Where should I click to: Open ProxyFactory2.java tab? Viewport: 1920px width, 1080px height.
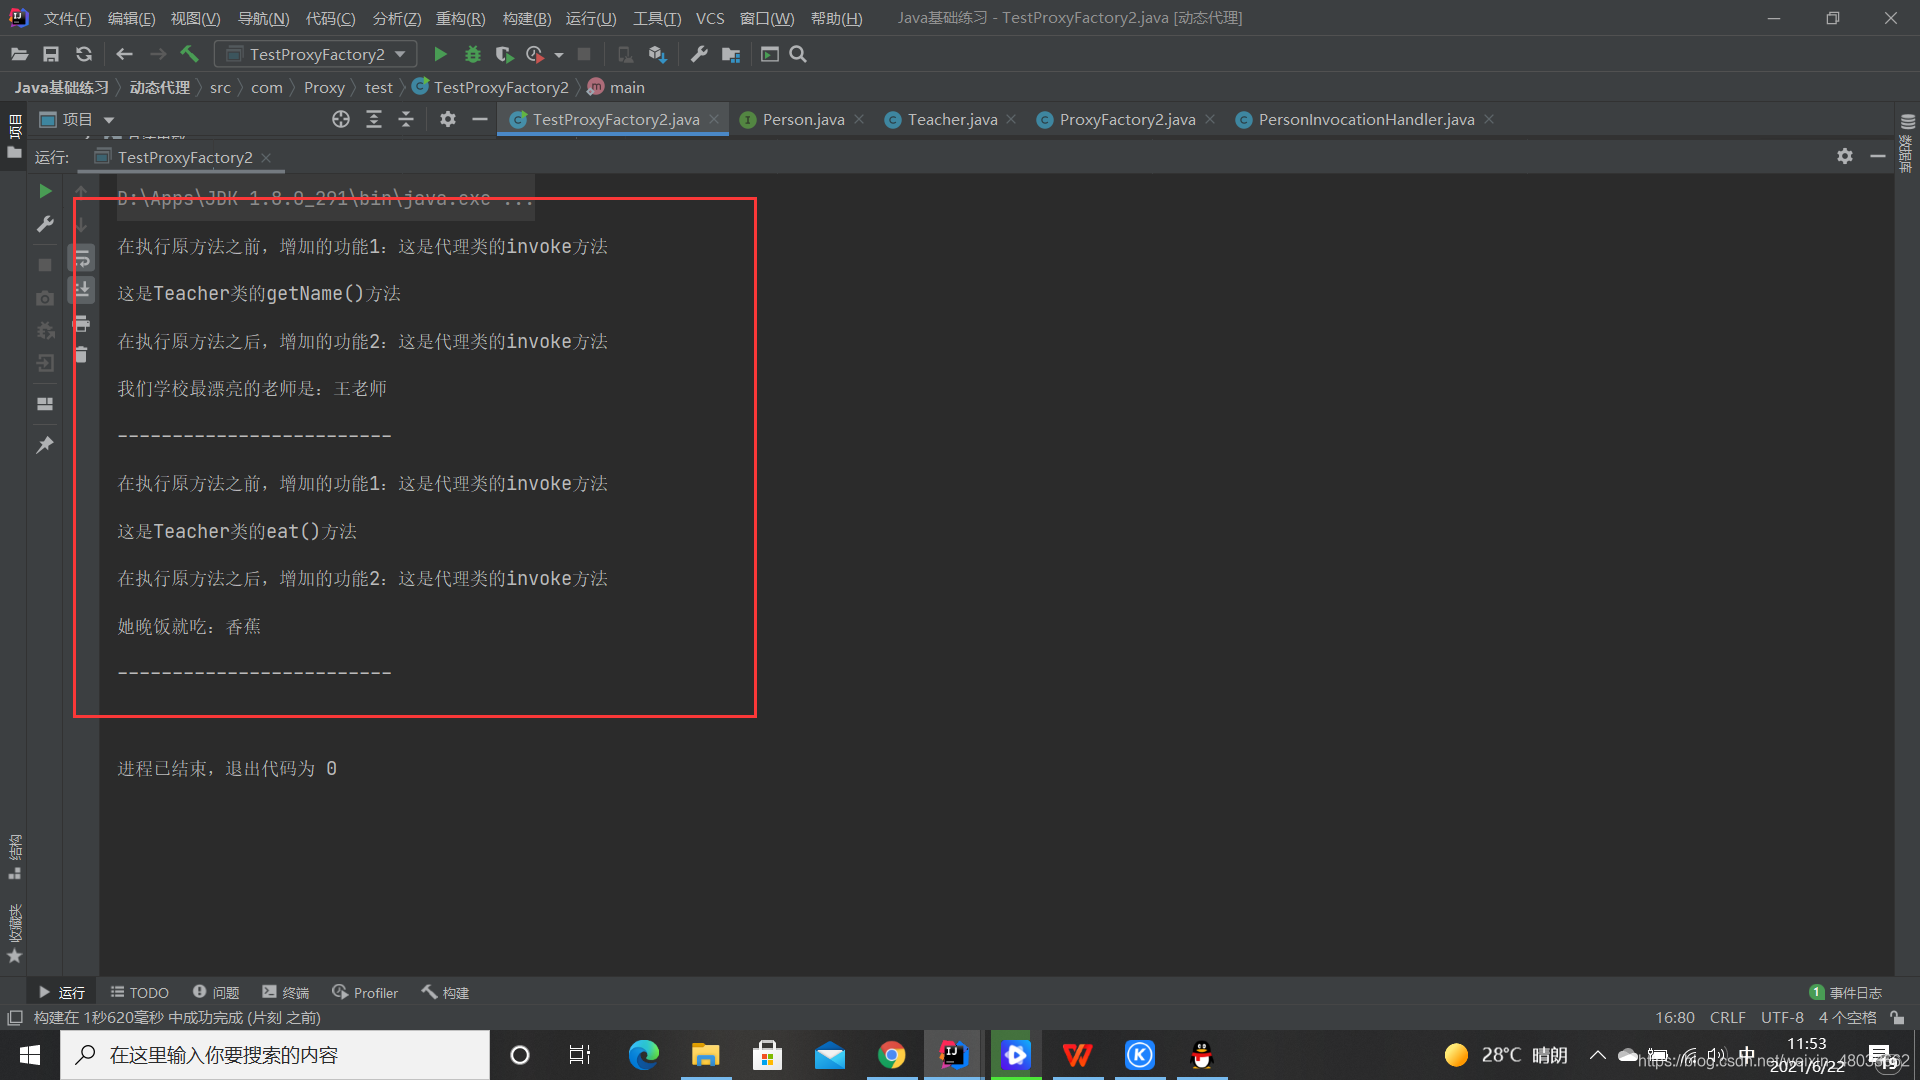click(x=1127, y=119)
